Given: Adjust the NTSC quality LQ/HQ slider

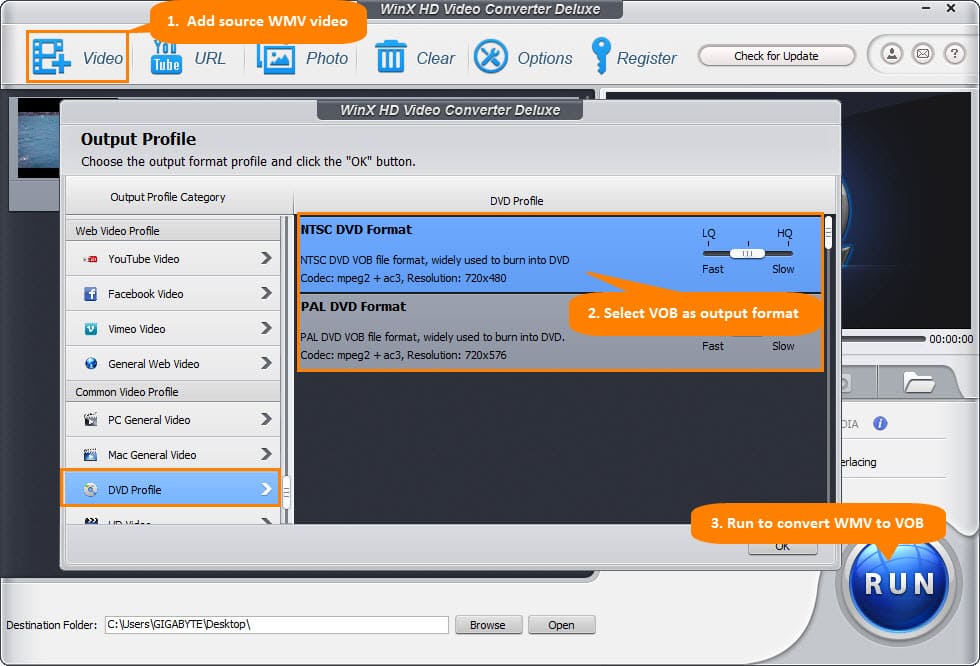Looking at the screenshot, I should 748,253.
